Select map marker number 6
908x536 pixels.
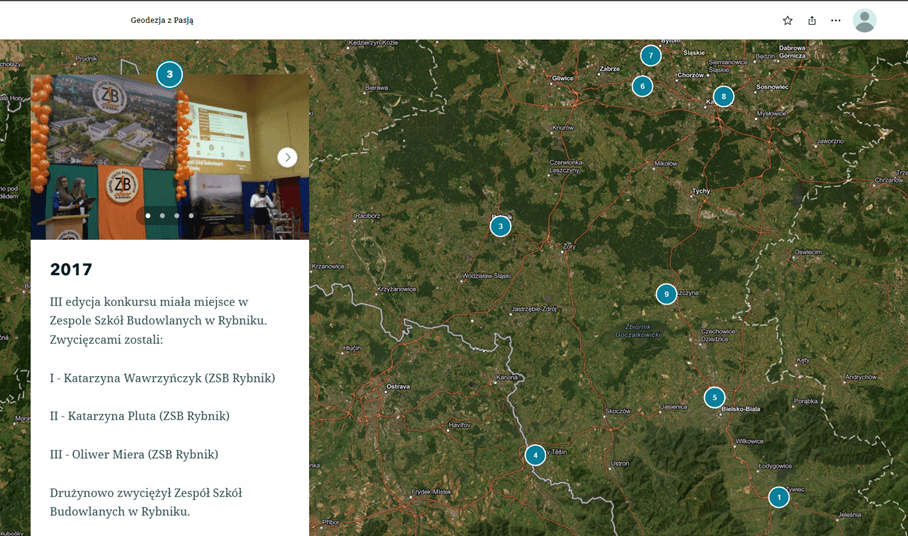pos(642,86)
